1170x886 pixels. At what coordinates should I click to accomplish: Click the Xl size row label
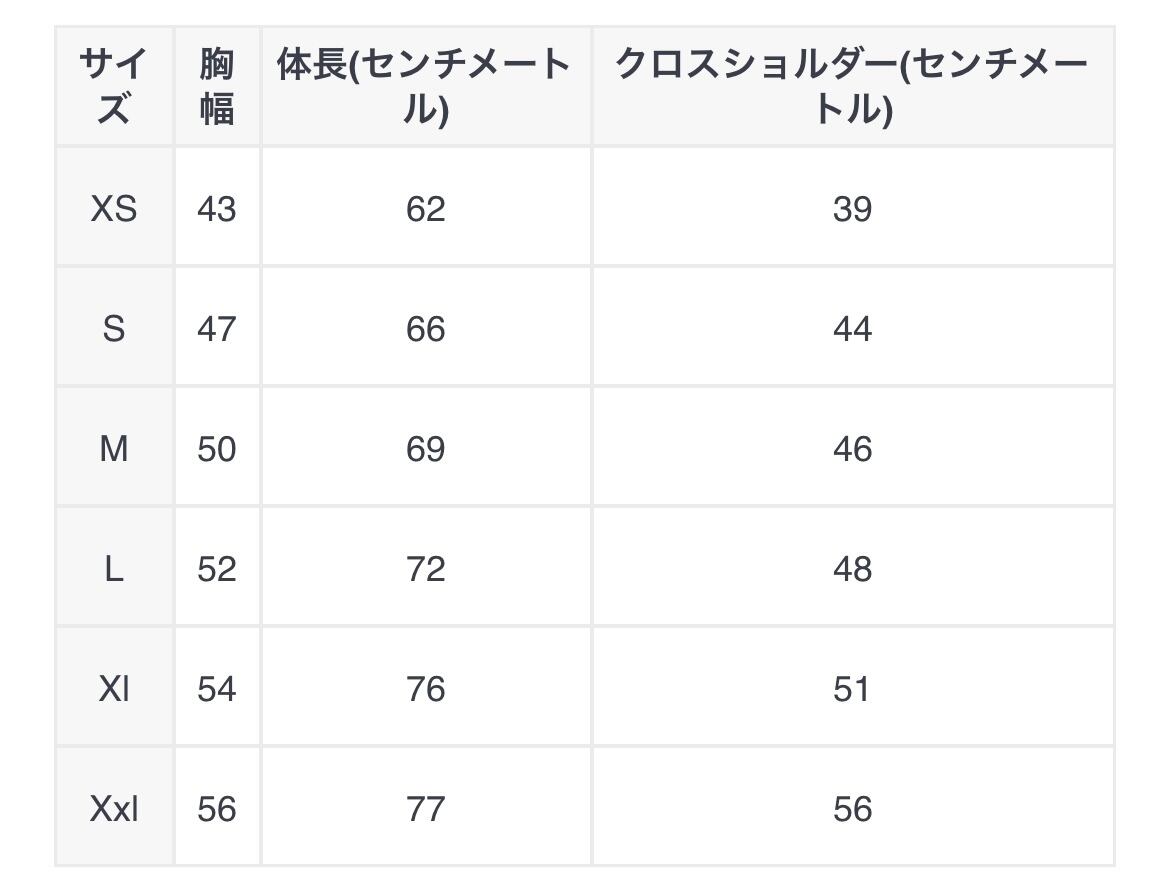pos(114,689)
